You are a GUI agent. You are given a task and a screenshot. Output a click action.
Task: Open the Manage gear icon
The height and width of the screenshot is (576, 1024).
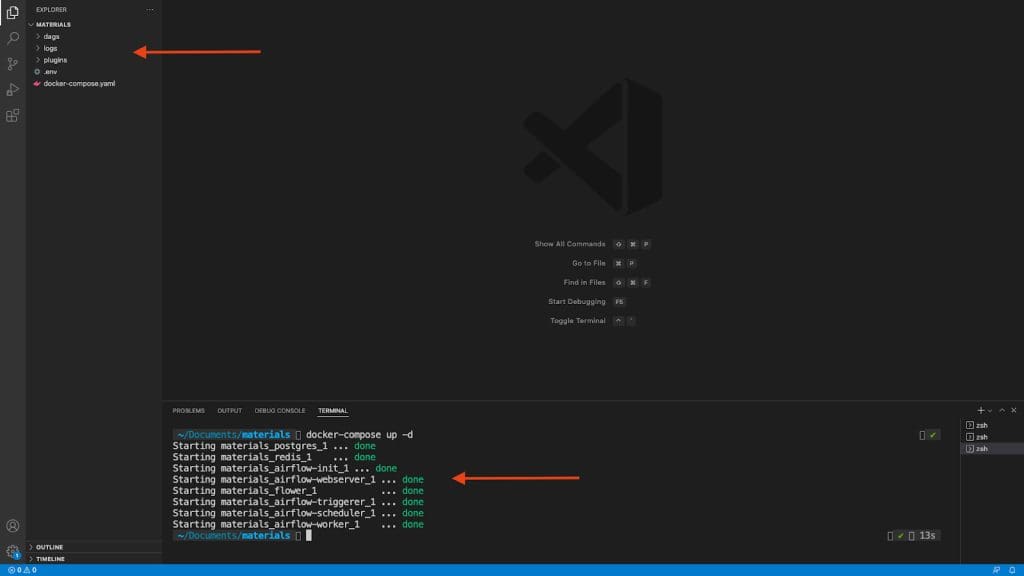(x=13, y=551)
